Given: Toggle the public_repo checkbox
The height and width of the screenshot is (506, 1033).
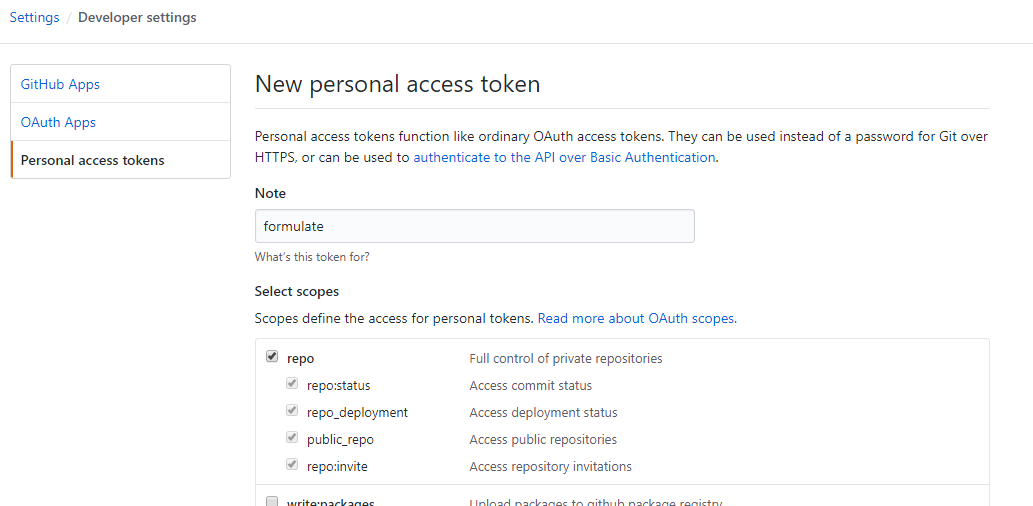Looking at the screenshot, I should click(292, 438).
